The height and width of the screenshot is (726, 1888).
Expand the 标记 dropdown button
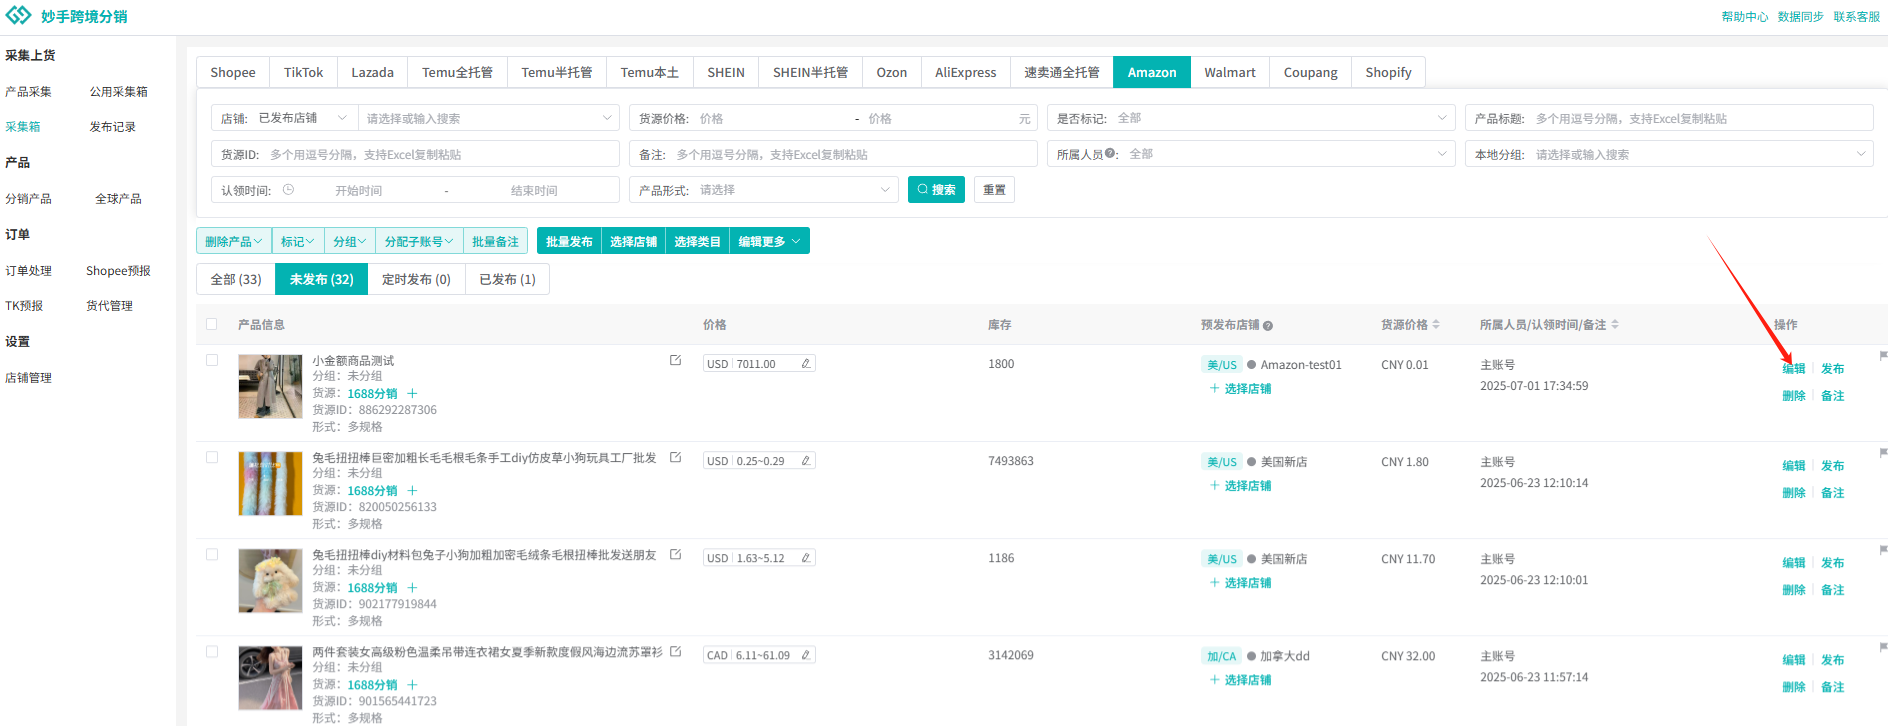pyautogui.click(x=298, y=242)
